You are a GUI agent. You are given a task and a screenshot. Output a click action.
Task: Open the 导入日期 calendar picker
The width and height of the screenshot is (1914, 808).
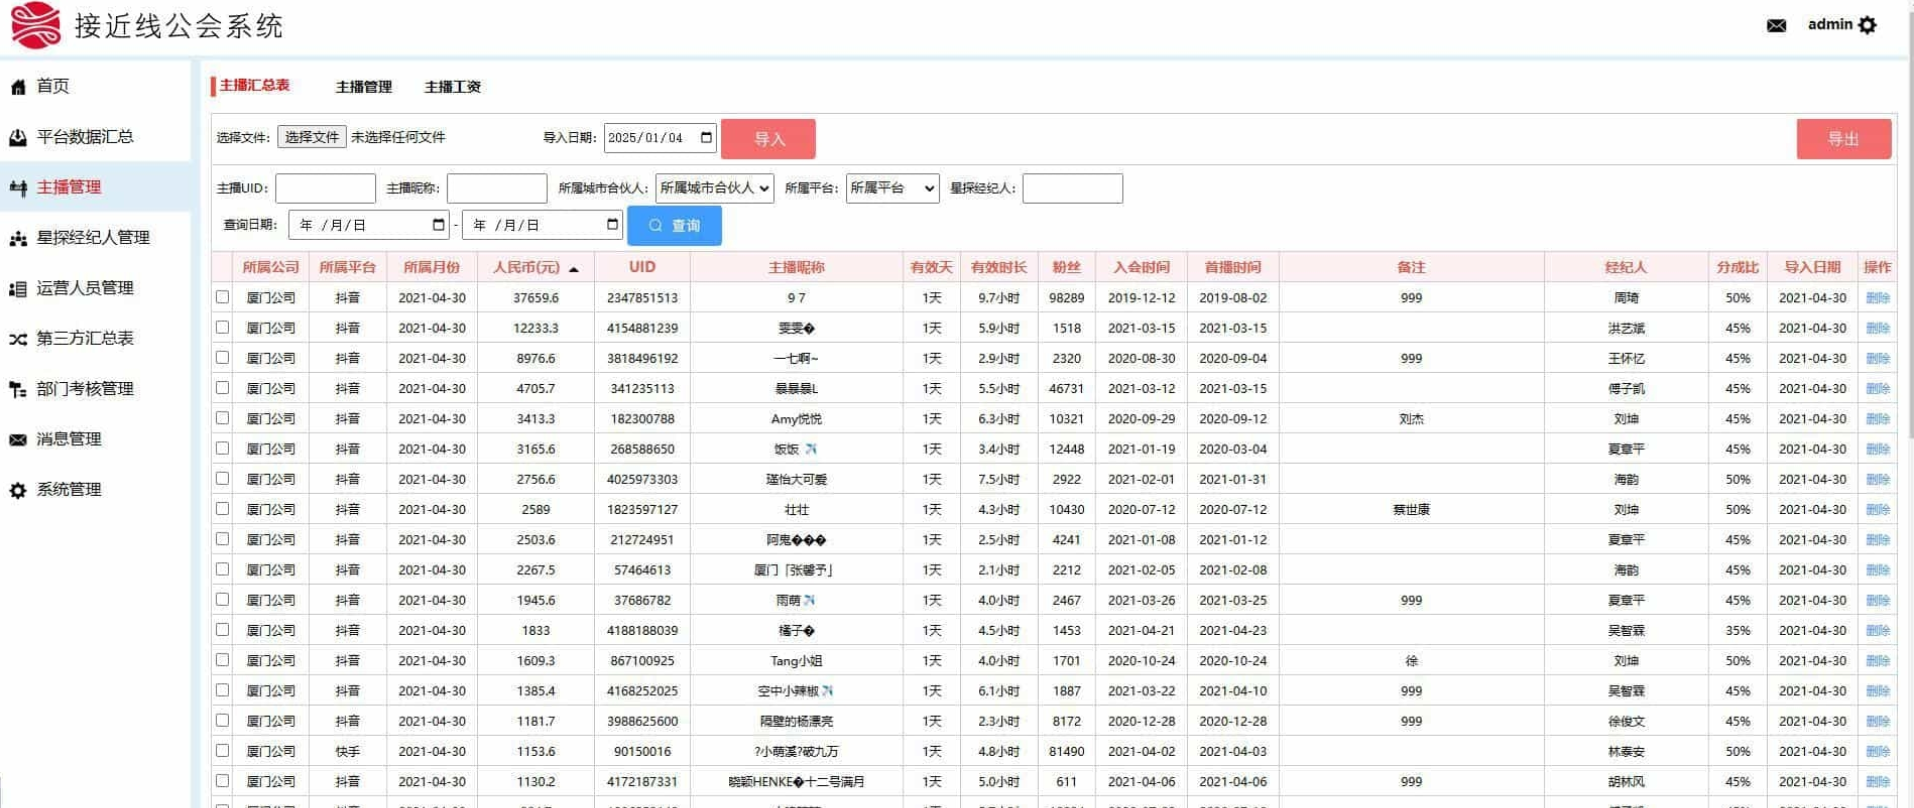[706, 137]
